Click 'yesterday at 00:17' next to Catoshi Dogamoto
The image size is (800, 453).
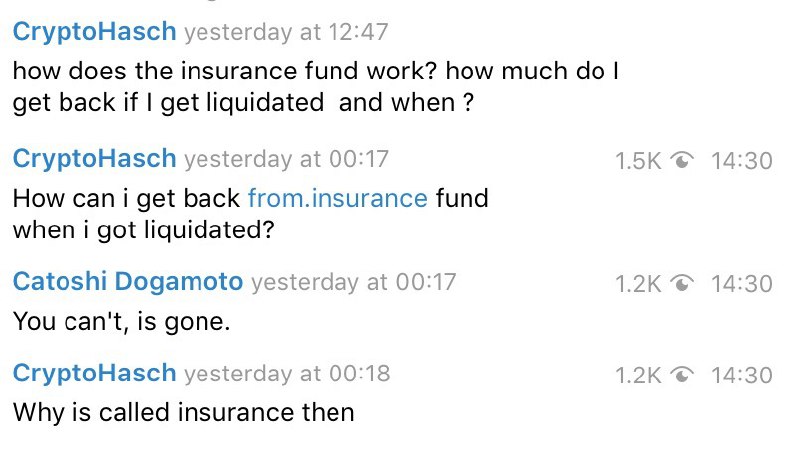pyautogui.click(x=353, y=282)
